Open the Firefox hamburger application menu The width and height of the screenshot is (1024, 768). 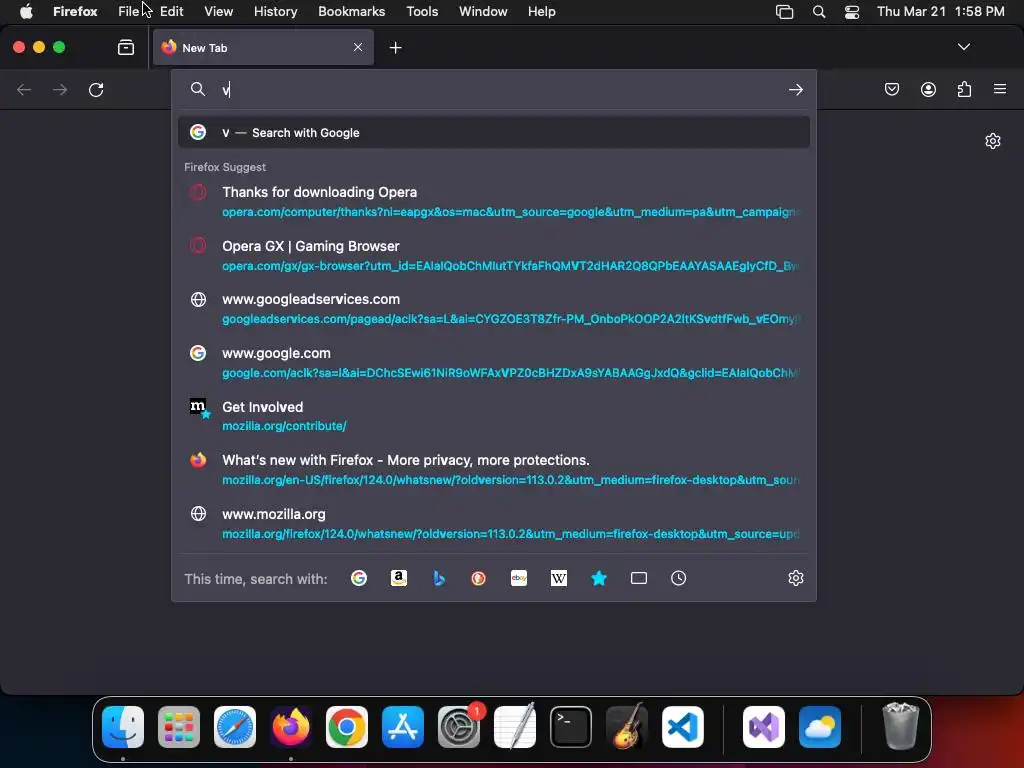point(1000,89)
